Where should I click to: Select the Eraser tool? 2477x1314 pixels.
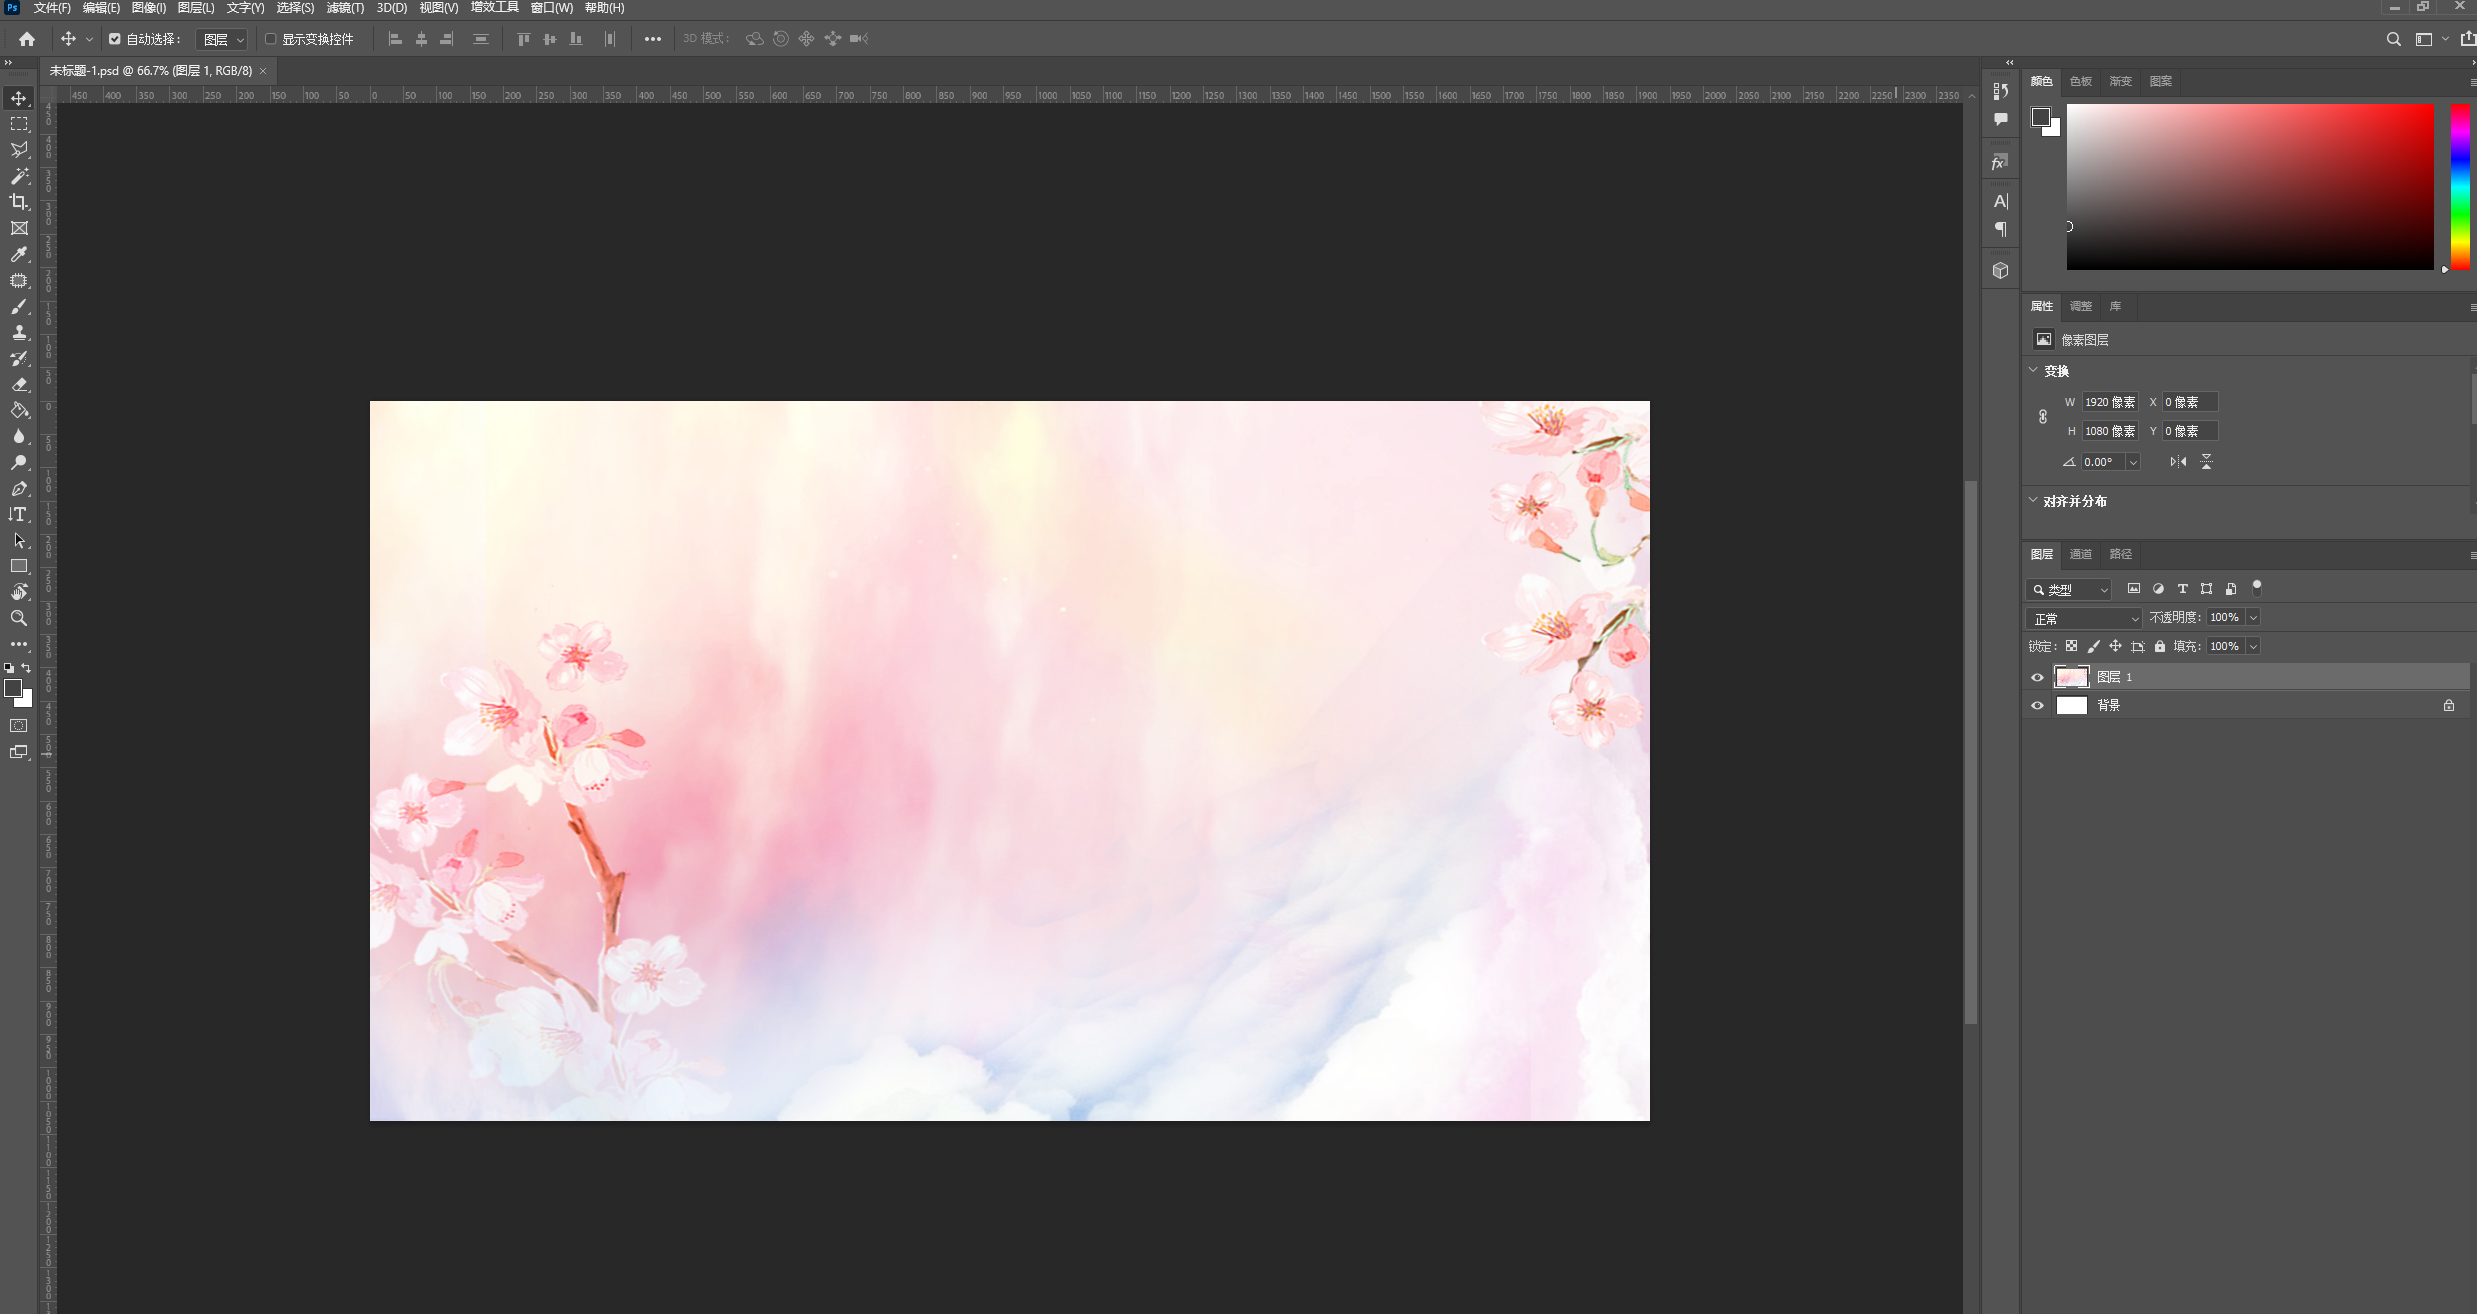coord(19,384)
